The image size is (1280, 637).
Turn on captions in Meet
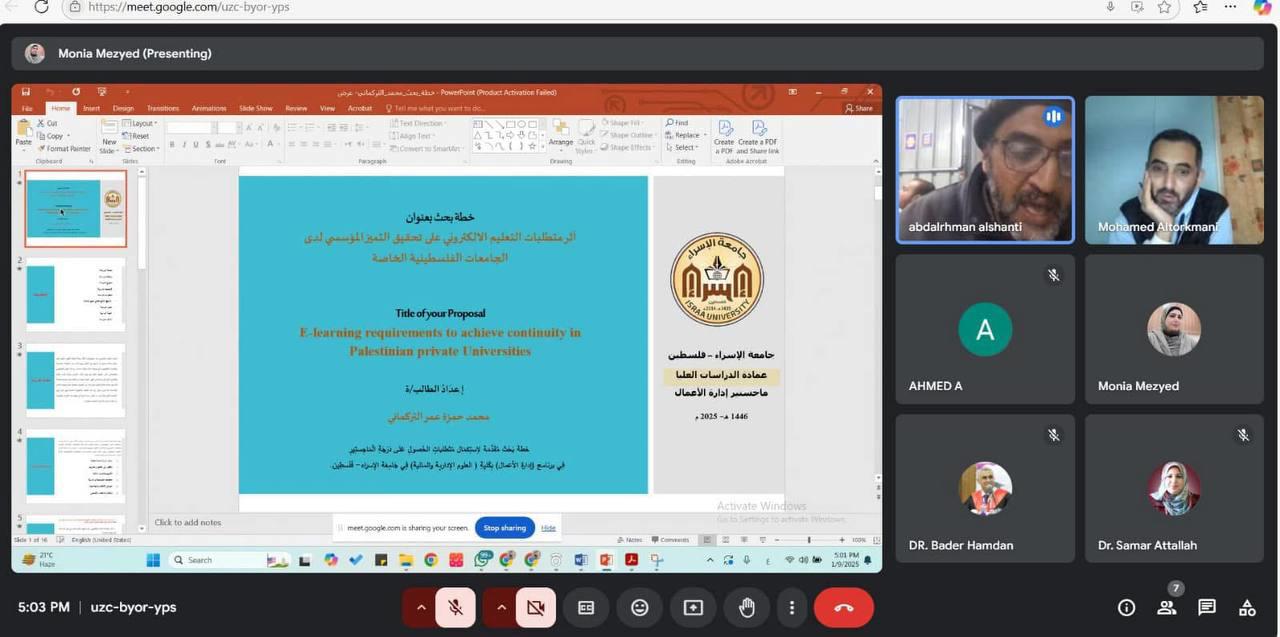coord(586,607)
